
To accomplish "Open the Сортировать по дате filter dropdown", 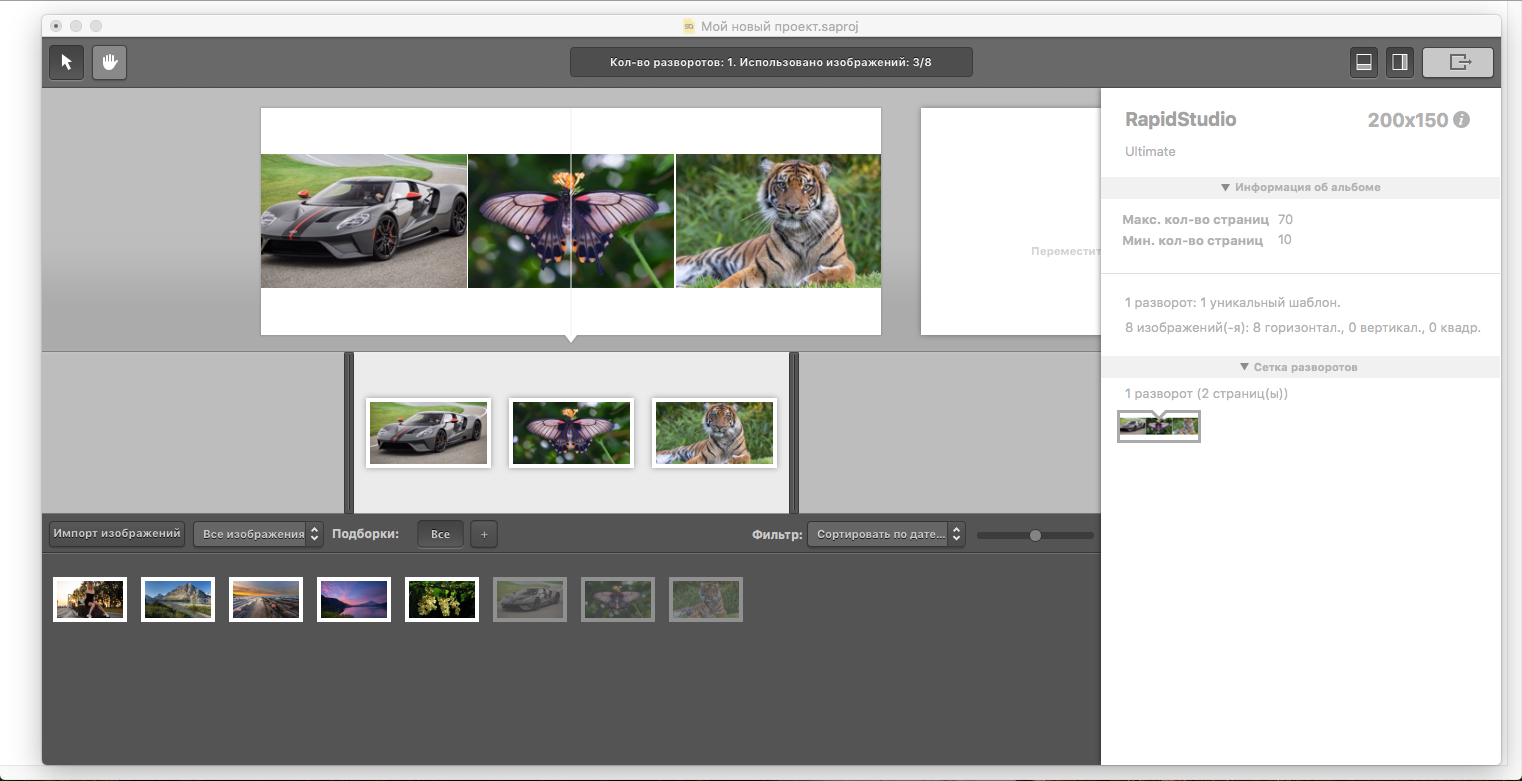I will click(x=885, y=534).
